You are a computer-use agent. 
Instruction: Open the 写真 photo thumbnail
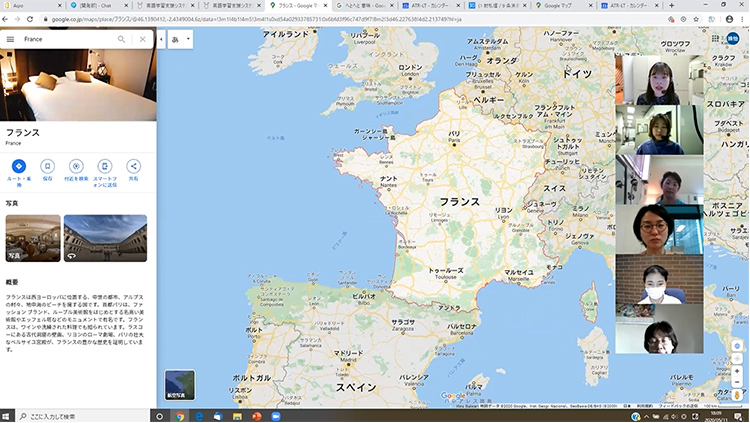click(33, 238)
